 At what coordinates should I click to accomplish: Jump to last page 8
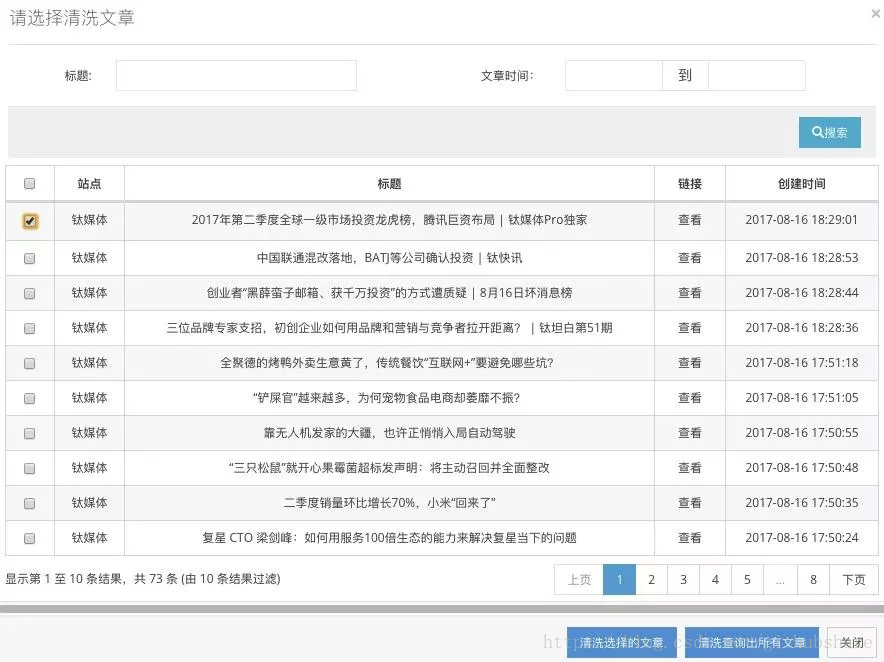[x=814, y=579]
